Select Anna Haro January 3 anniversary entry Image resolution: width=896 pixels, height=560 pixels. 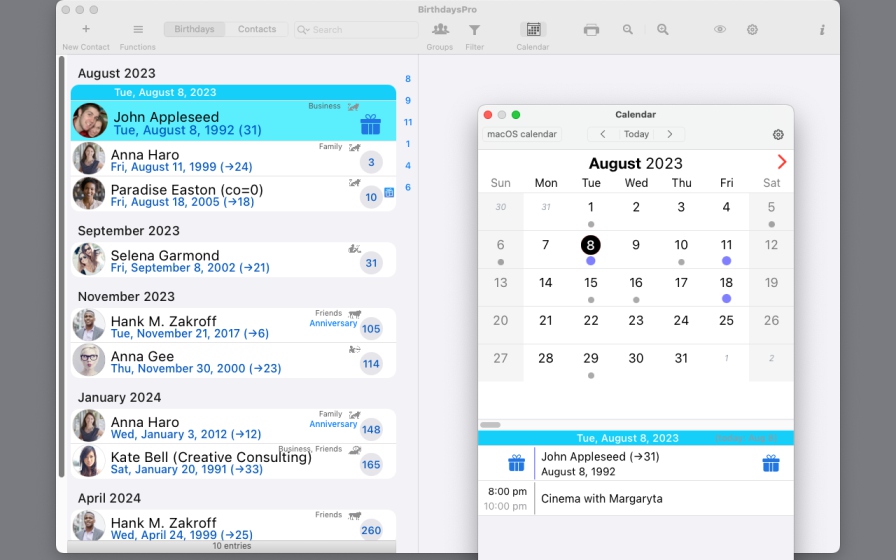point(233,426)
